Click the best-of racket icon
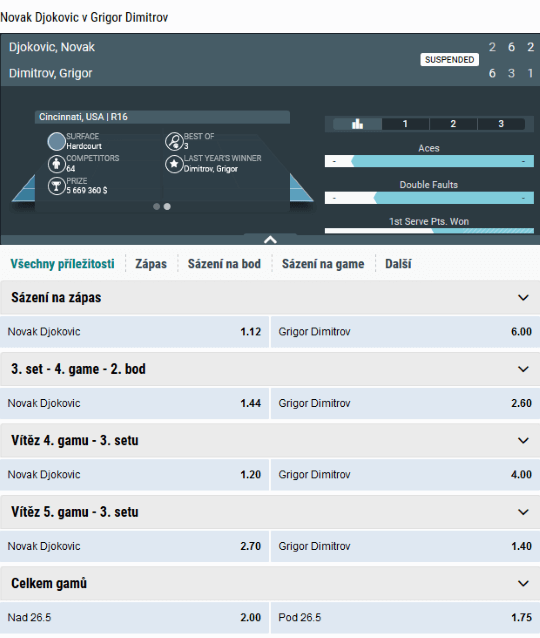540x638 pixels. tap(174, 142)
